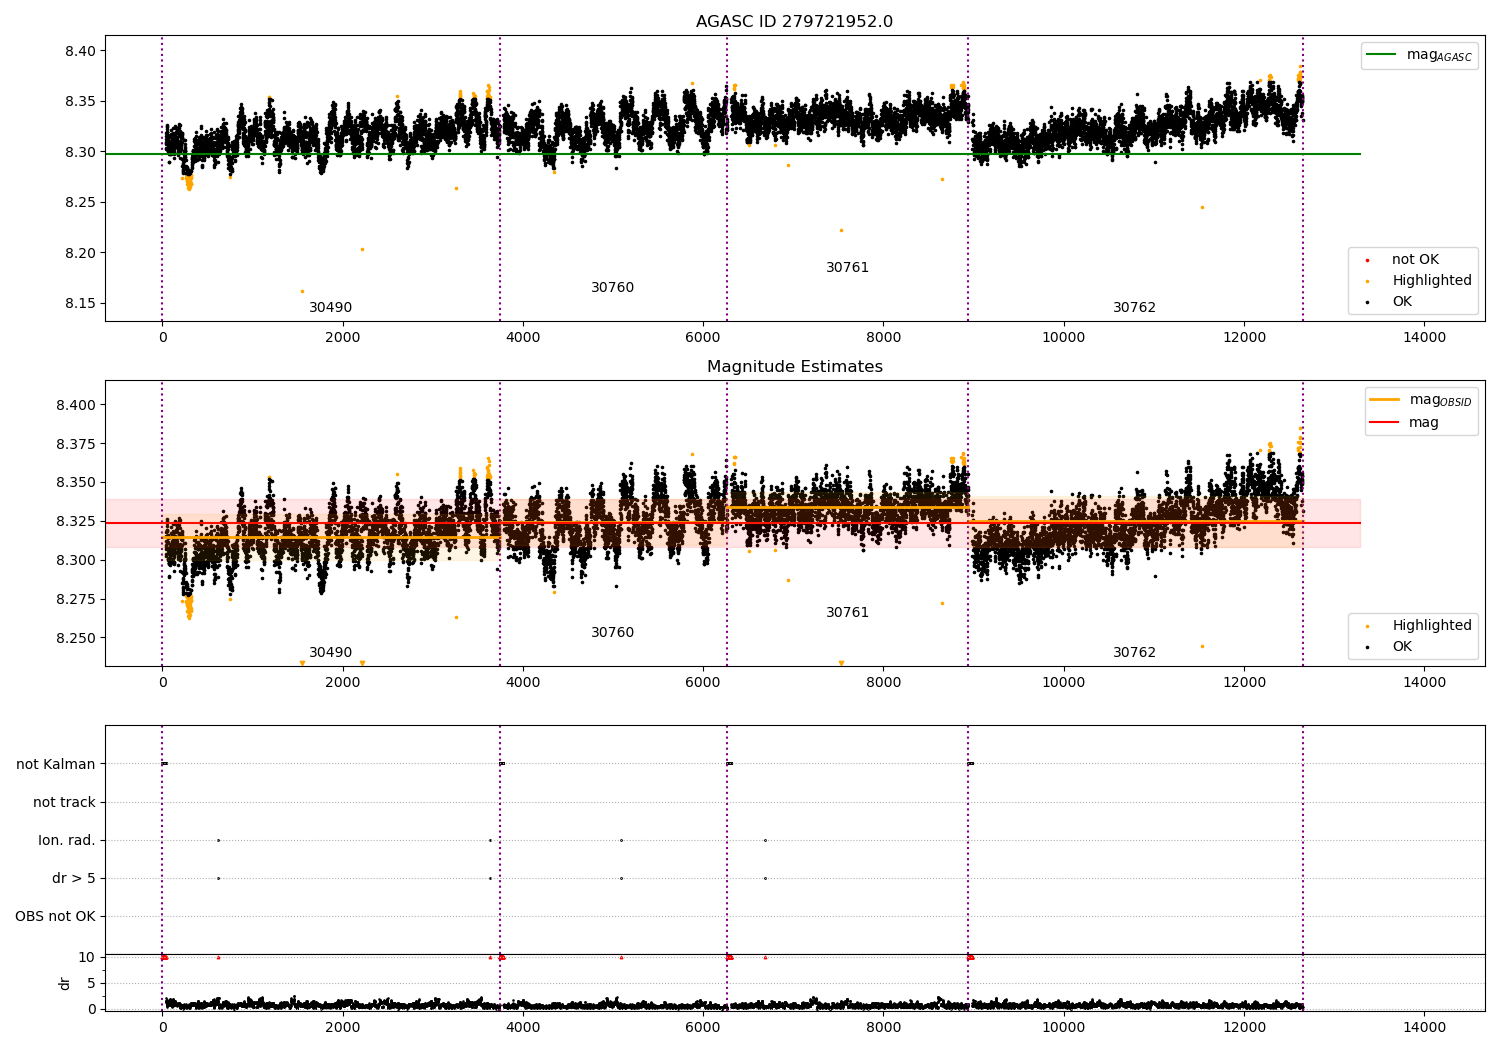This screenshot has height=1050, width=1500.
Task: Click the 'OBS not OK' row label
Action: point(55,917)
